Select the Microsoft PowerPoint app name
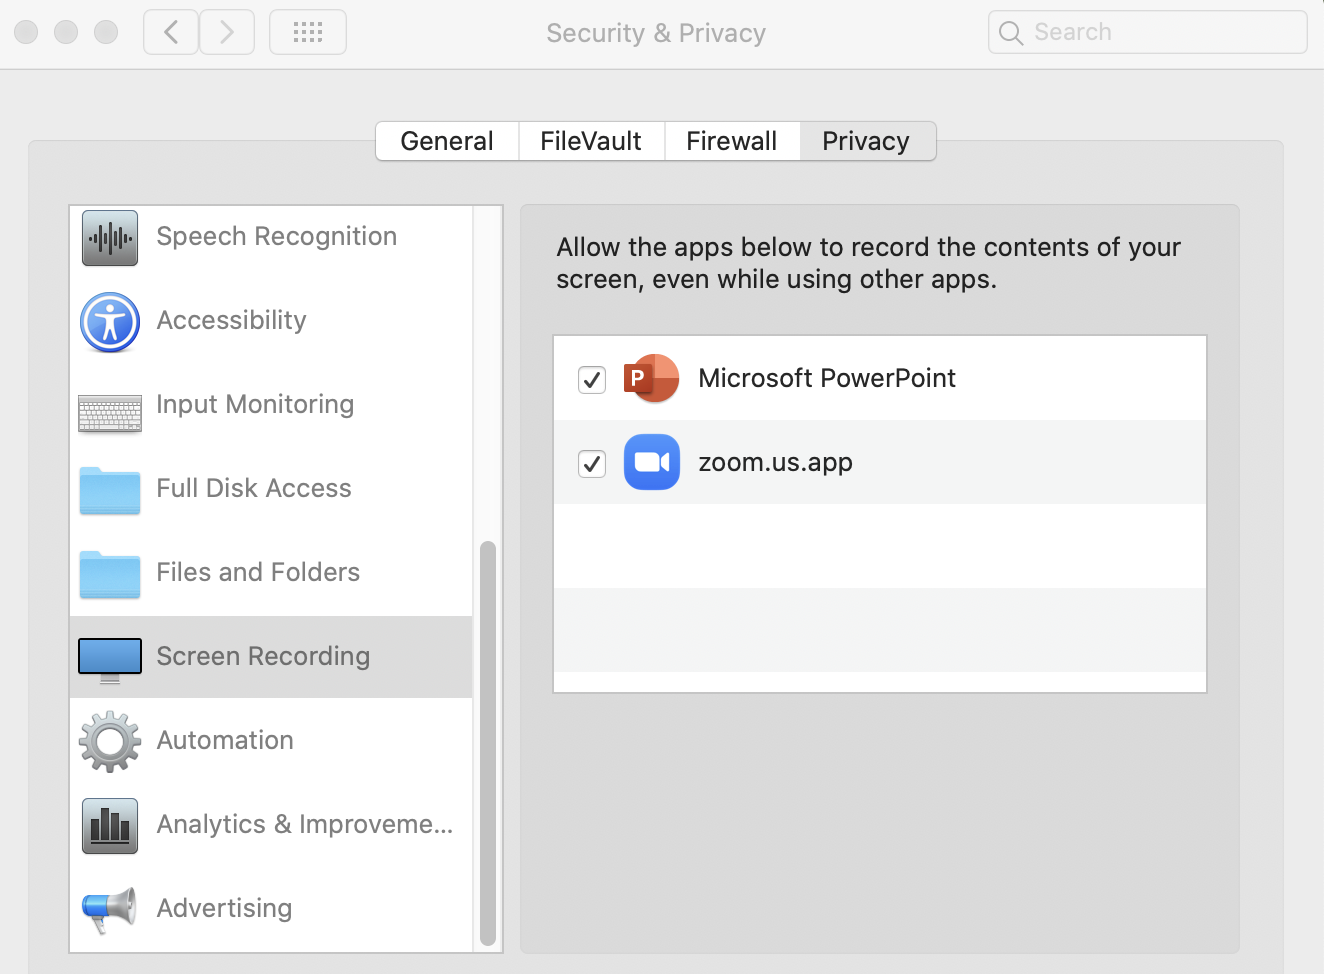 (827, 378)
